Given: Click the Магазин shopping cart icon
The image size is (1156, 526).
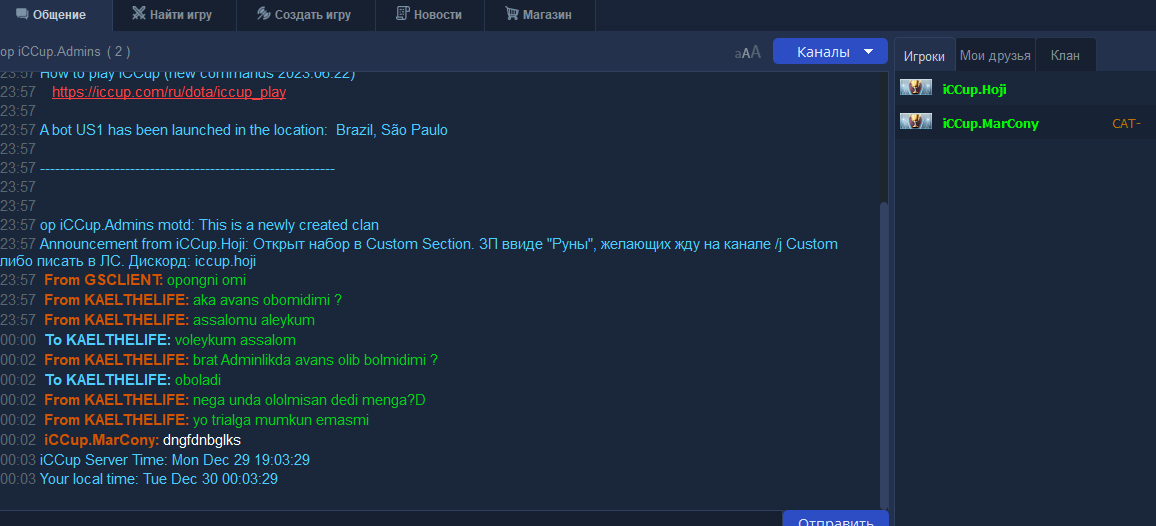Looking at the screenshot, I should pyautogui.click(x=512, y=15).
